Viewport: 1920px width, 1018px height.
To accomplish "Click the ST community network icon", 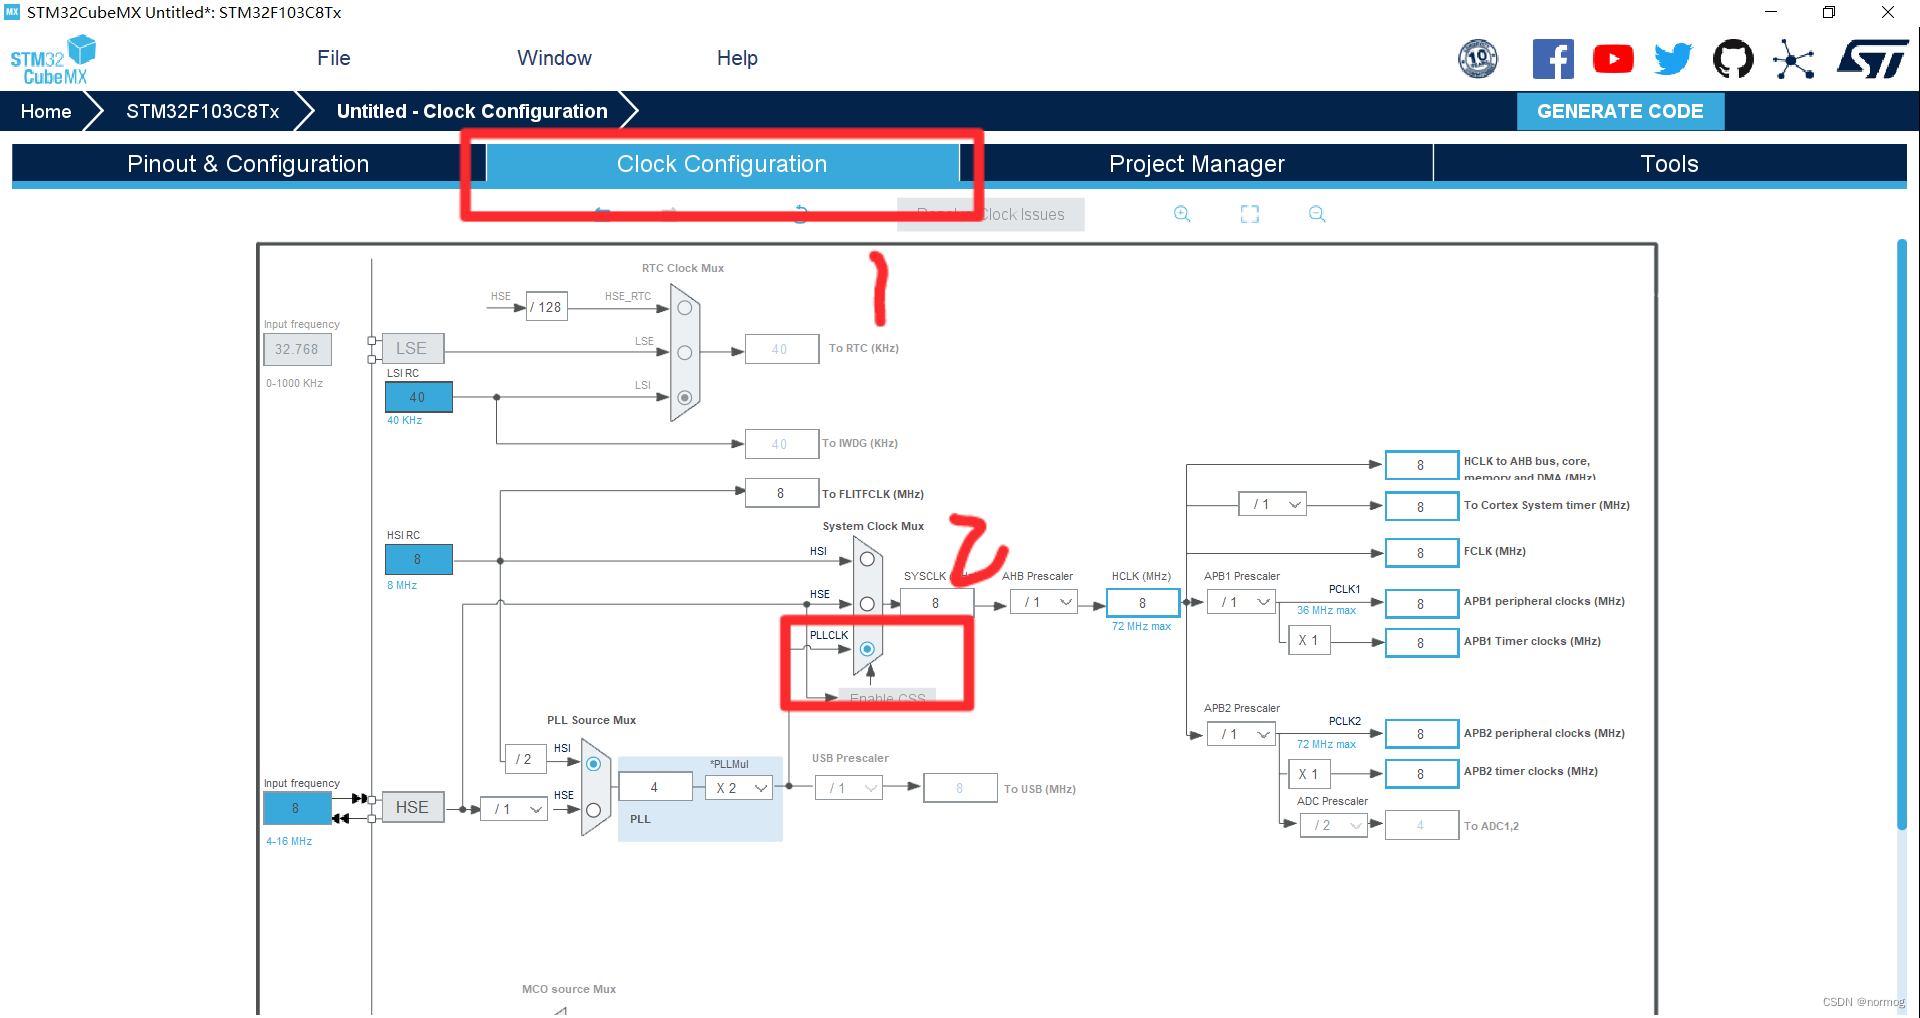I will tap(1794, 59).
